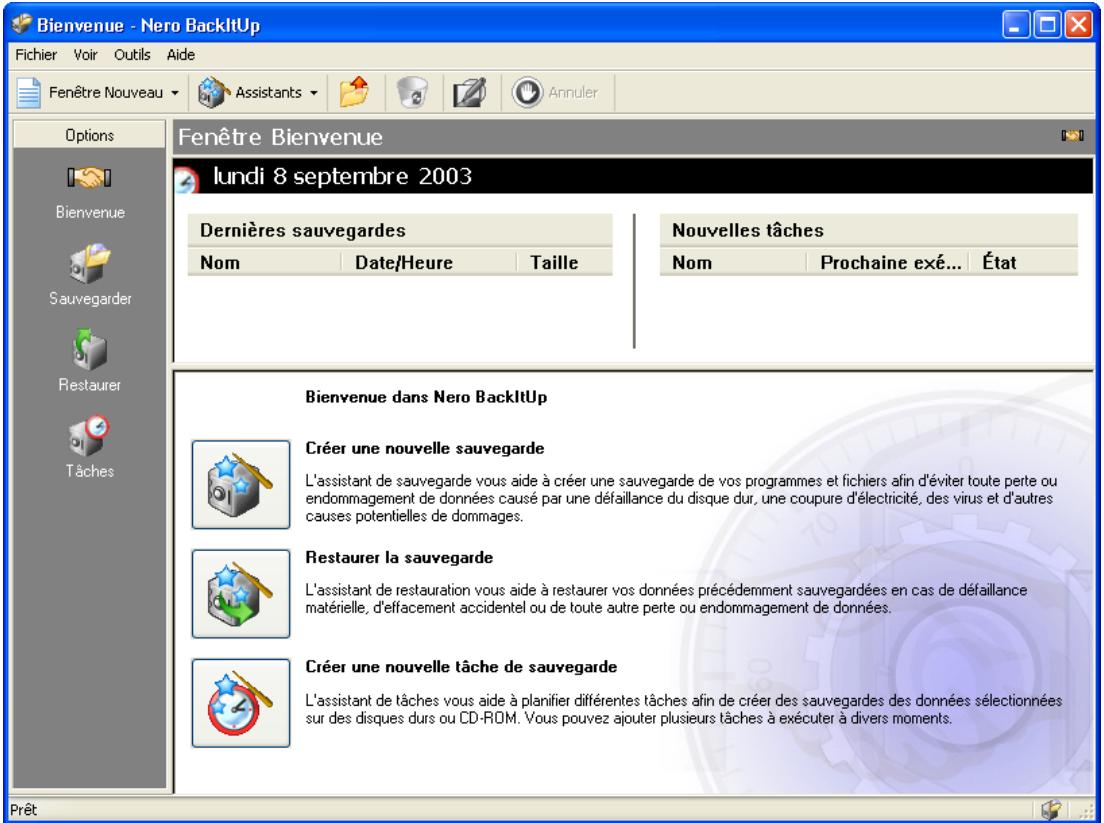Maximize the Nero BackItUp window
The image size is (1104, 823).
coord(1047,25)
